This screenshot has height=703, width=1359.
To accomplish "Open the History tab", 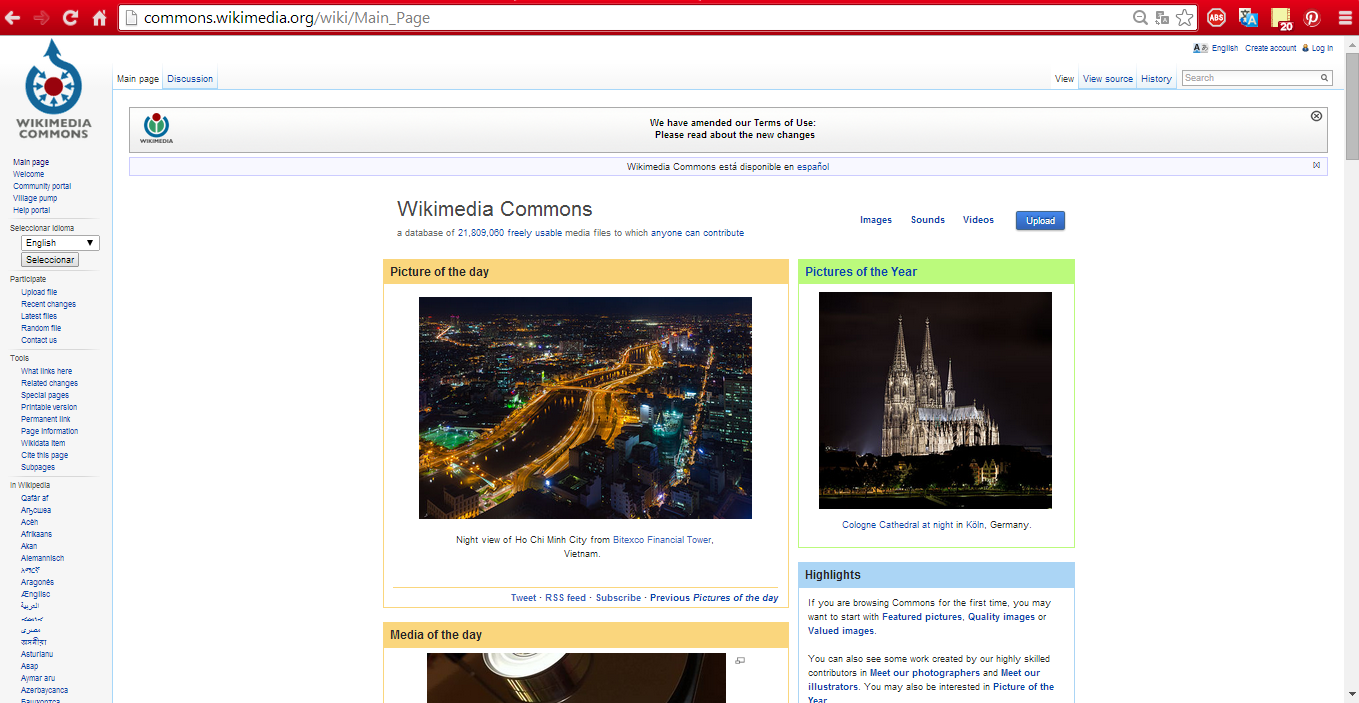I will pyautogui.click(x=1156, y=79).
